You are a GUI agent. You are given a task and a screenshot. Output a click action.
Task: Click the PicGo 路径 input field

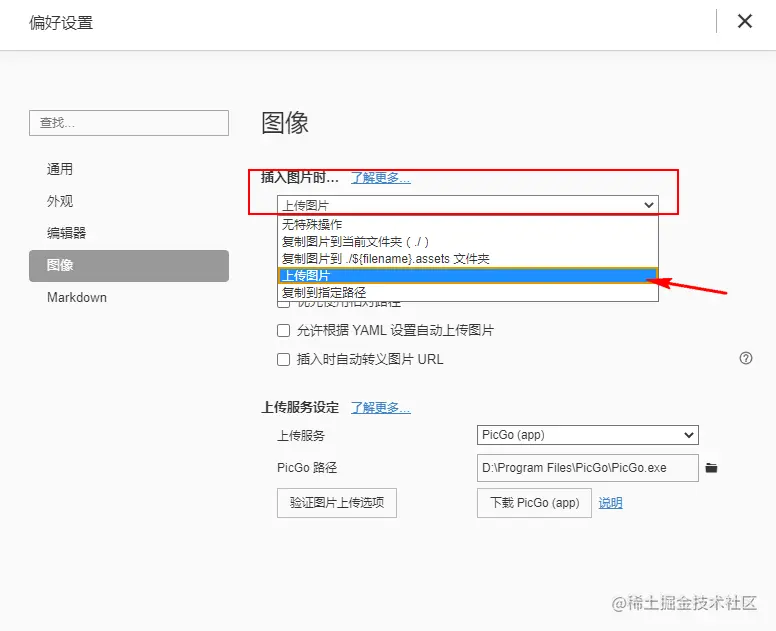pos(587,468)
